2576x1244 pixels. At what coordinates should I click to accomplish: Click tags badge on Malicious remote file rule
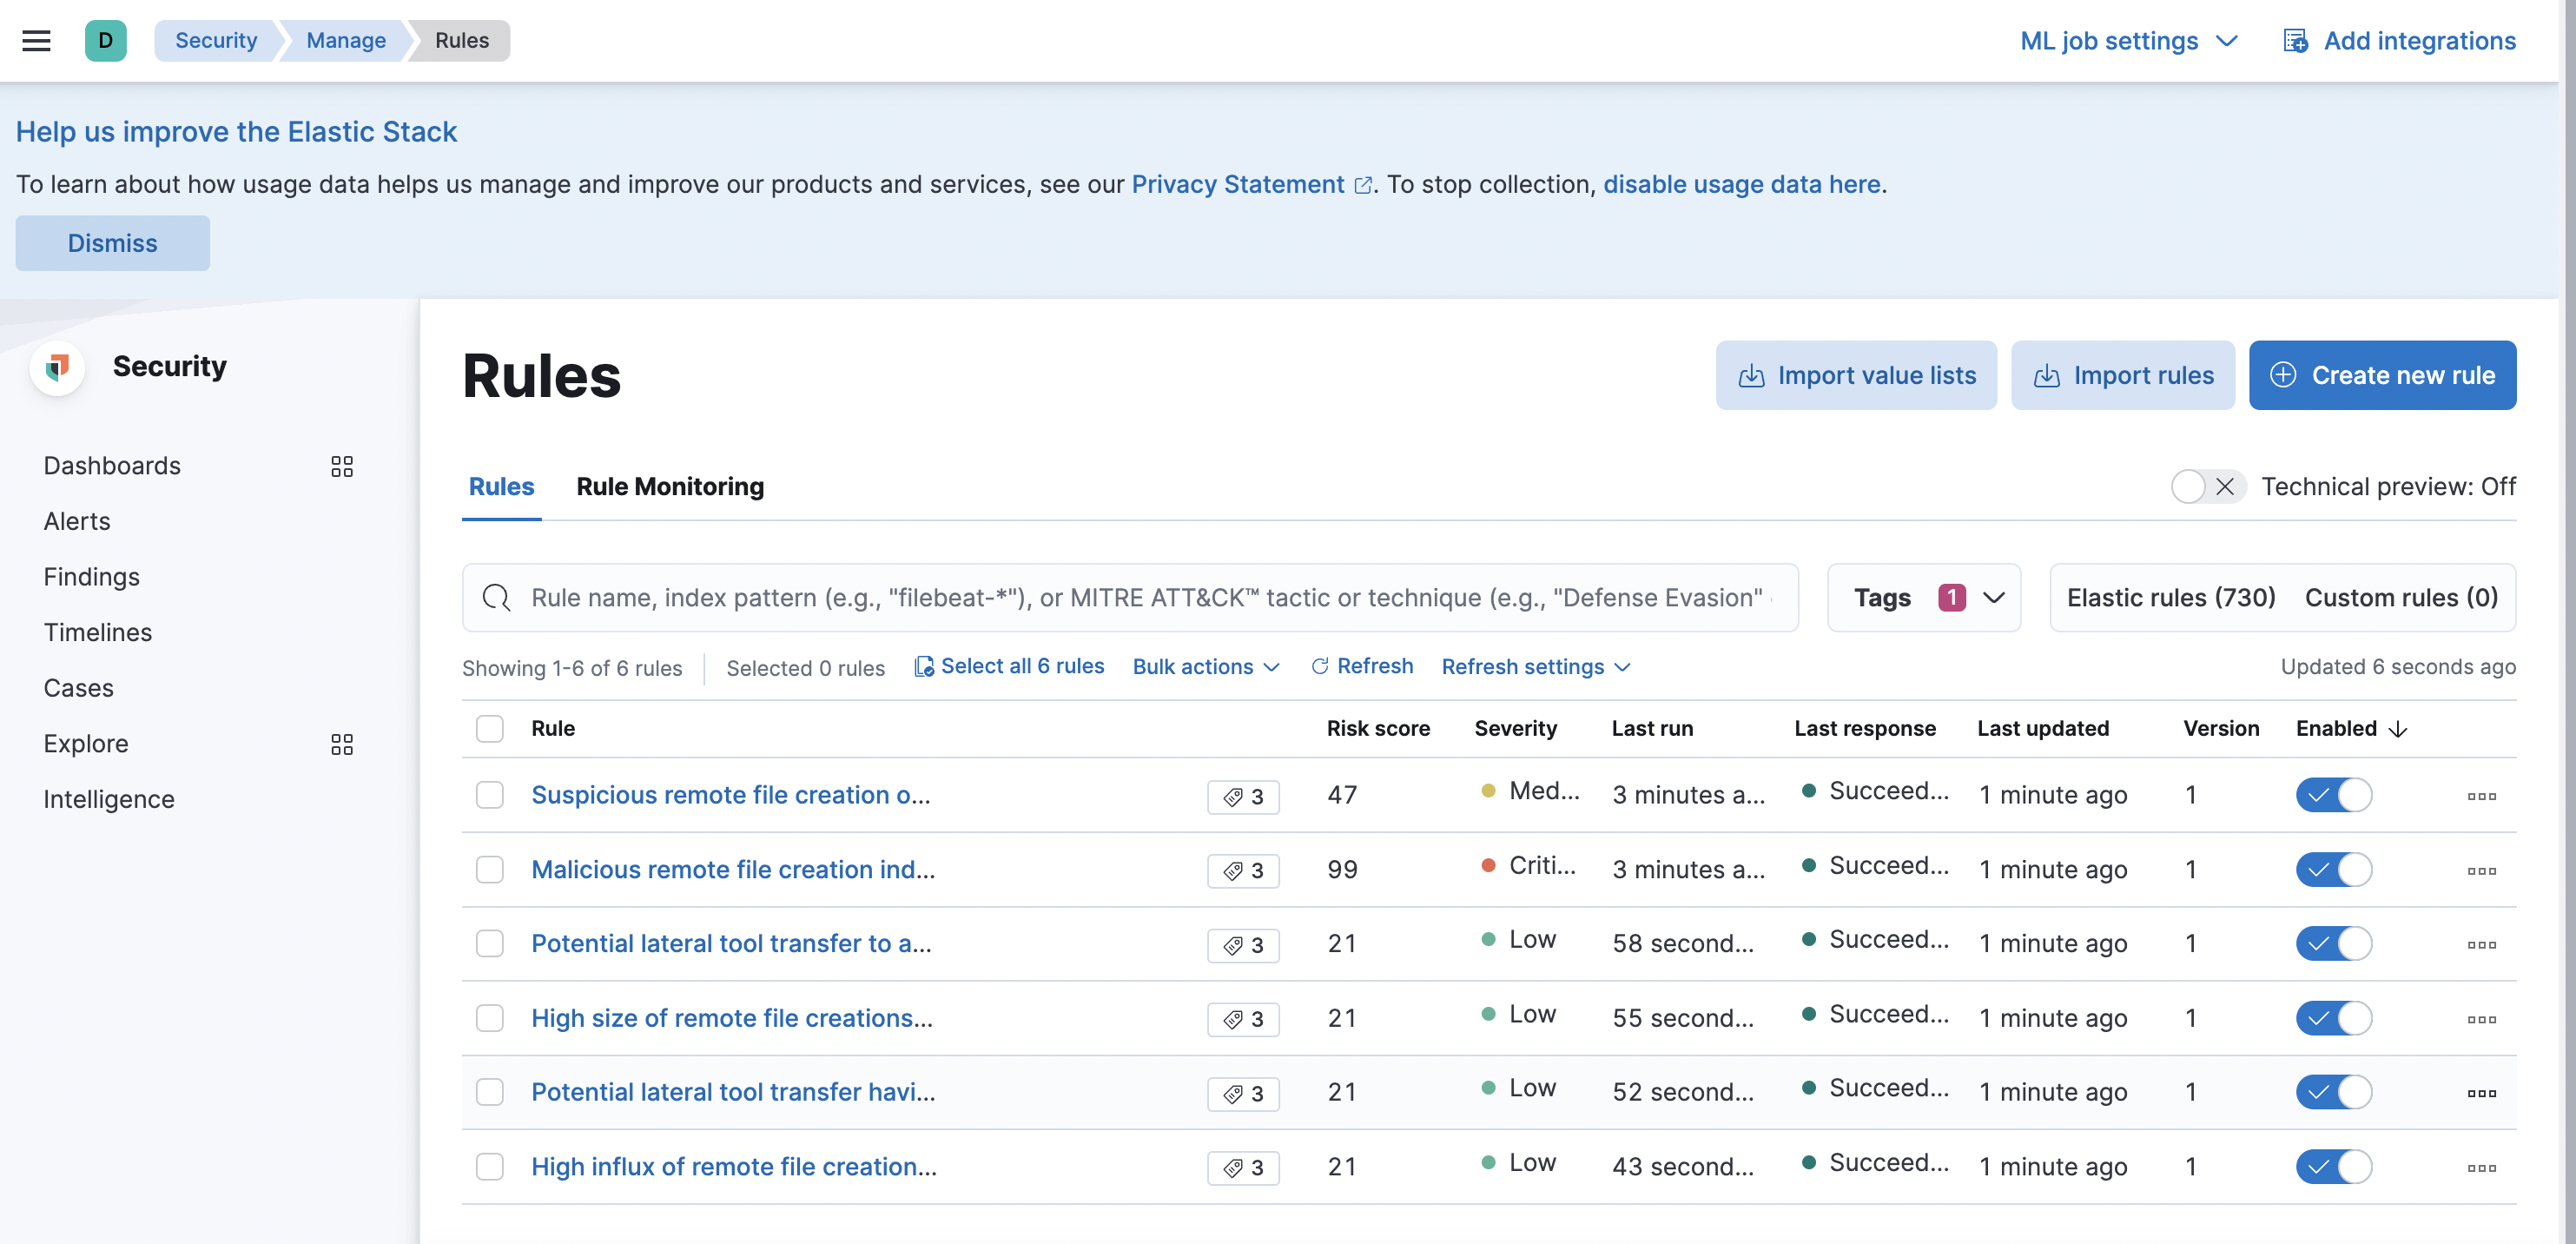pos(1242,870)
